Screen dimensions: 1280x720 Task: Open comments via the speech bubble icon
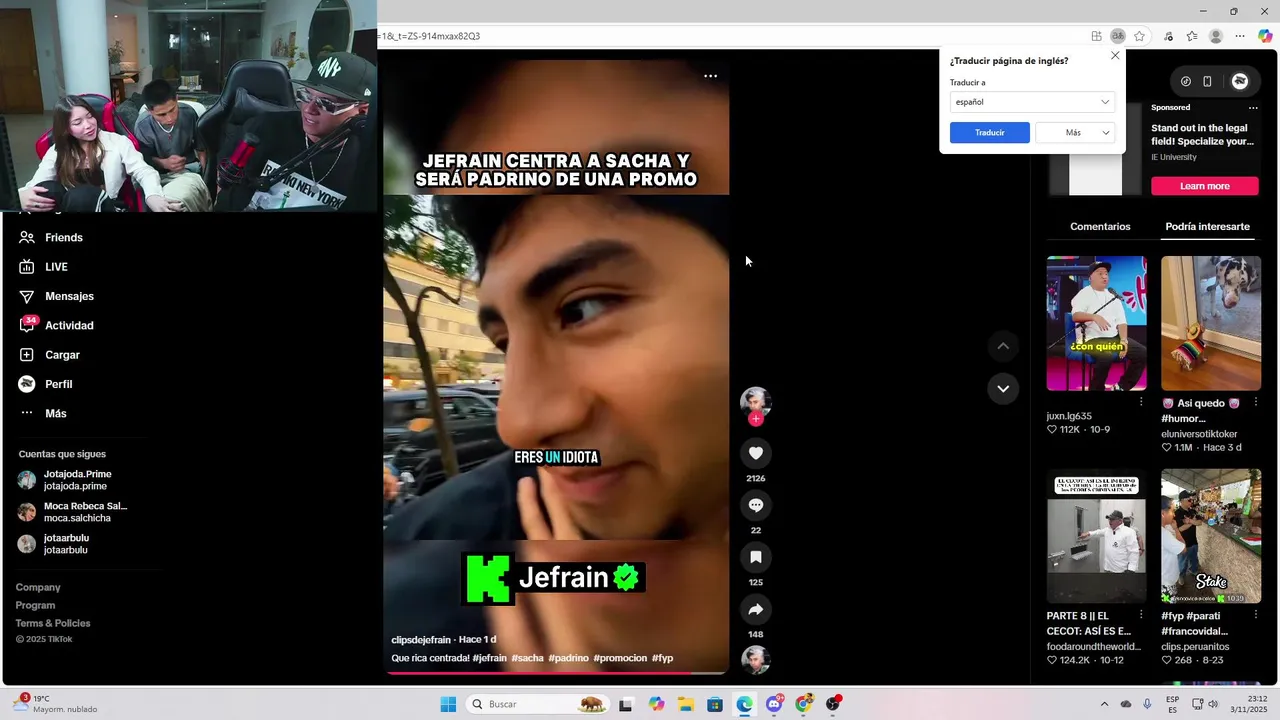(x=756, y=505)
